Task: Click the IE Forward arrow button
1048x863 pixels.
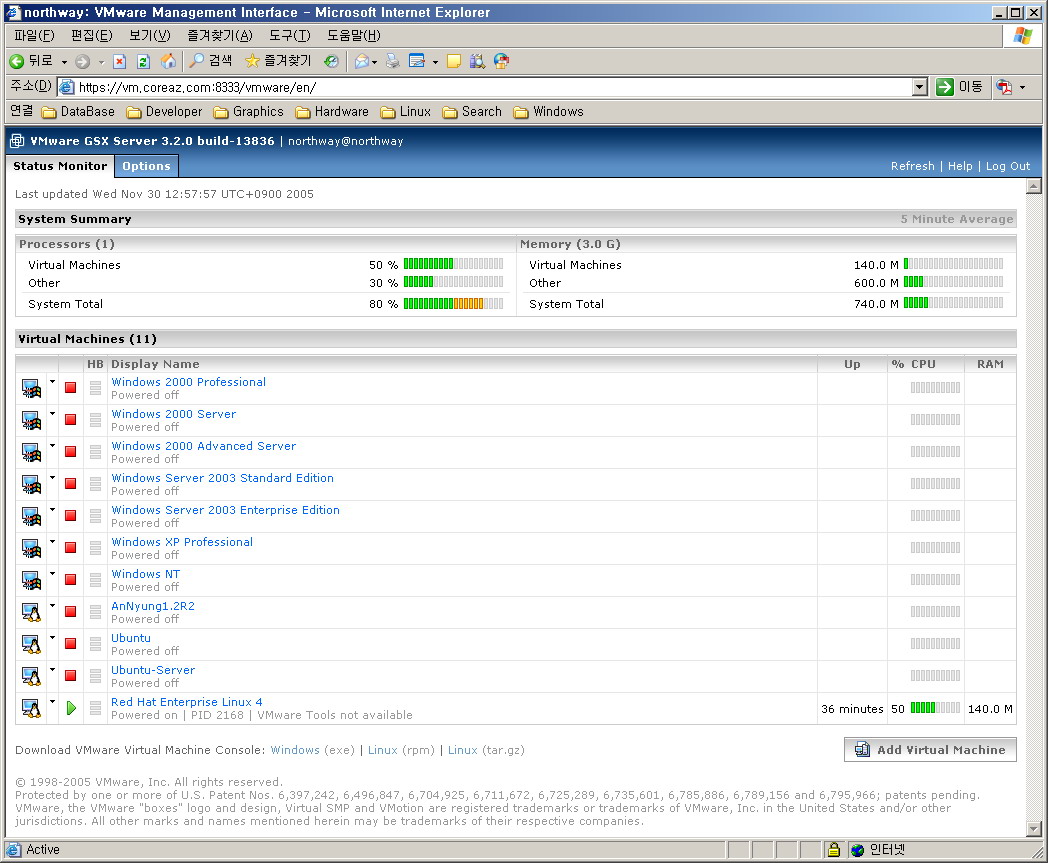Action: [x=82, y=61]
